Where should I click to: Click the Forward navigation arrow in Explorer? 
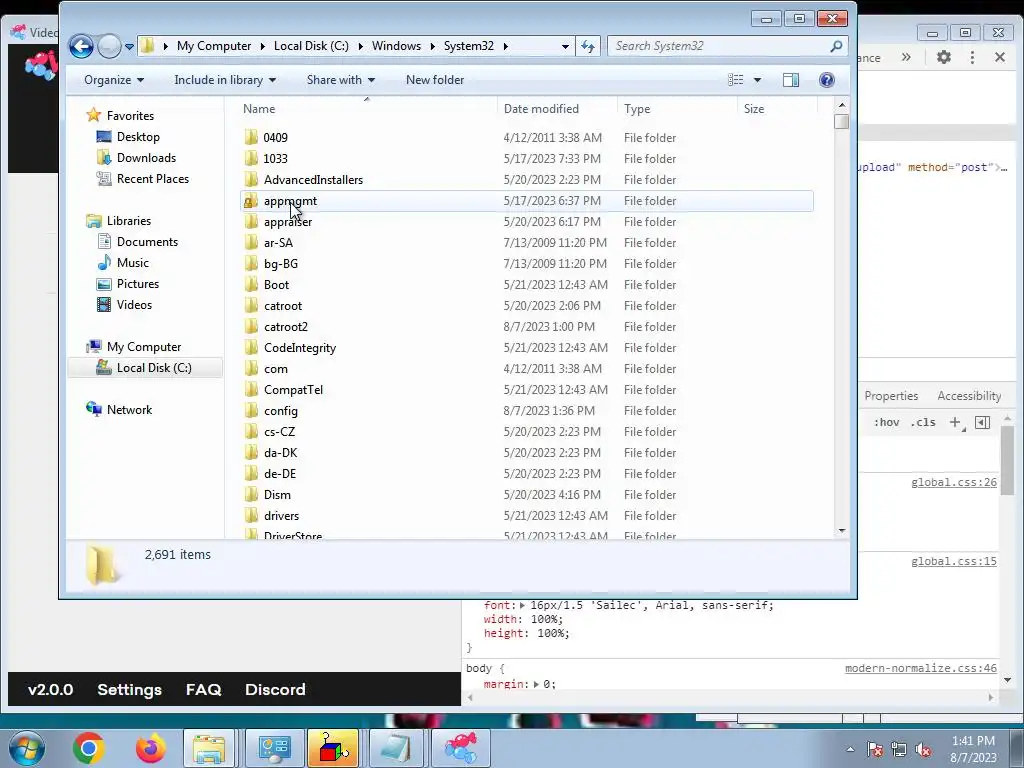[109, 46]
